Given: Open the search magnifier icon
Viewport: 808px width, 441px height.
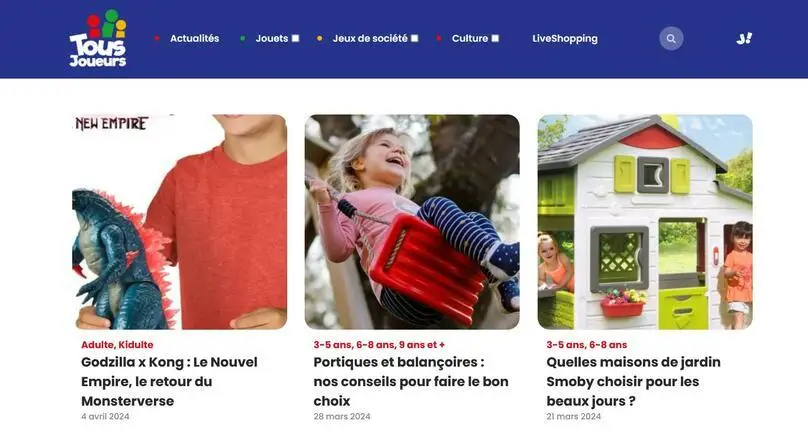Looking at the screenshot, I should pos(671,39).
